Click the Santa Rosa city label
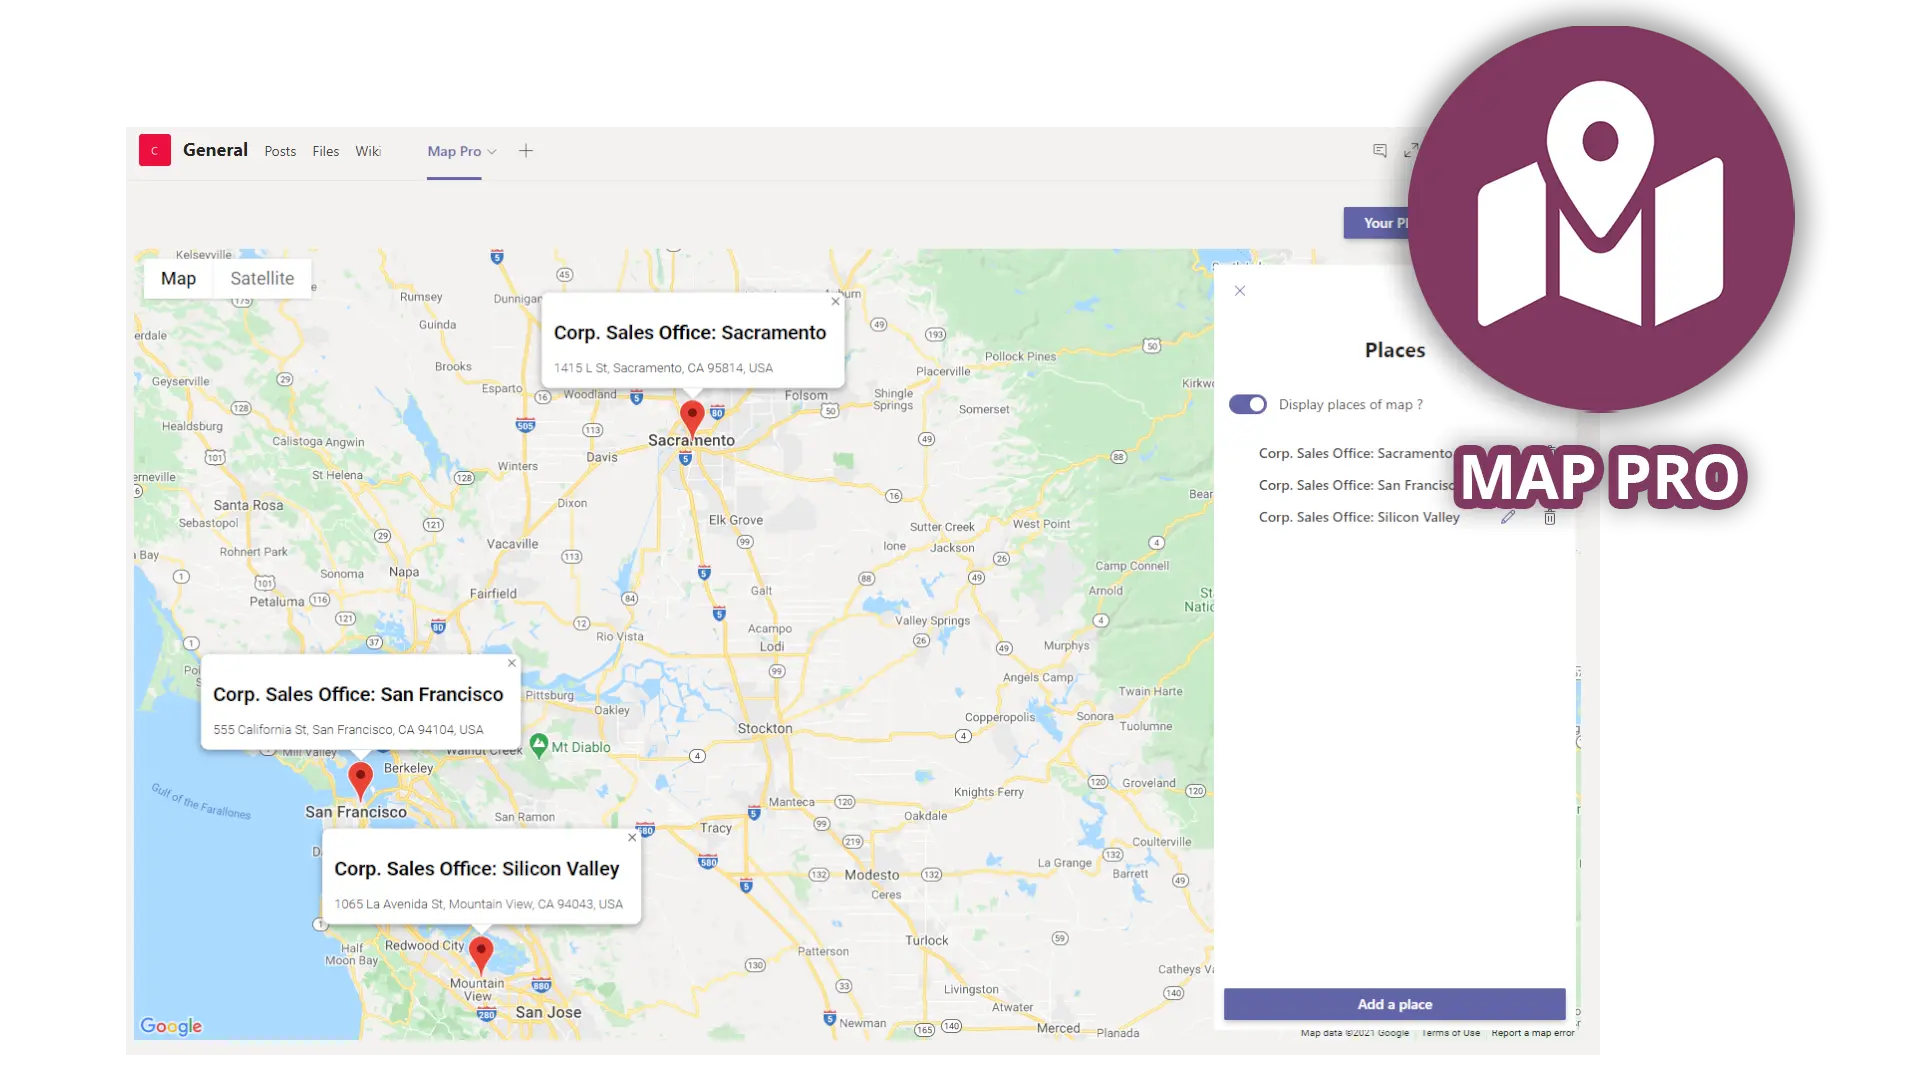 coord(248,505)
